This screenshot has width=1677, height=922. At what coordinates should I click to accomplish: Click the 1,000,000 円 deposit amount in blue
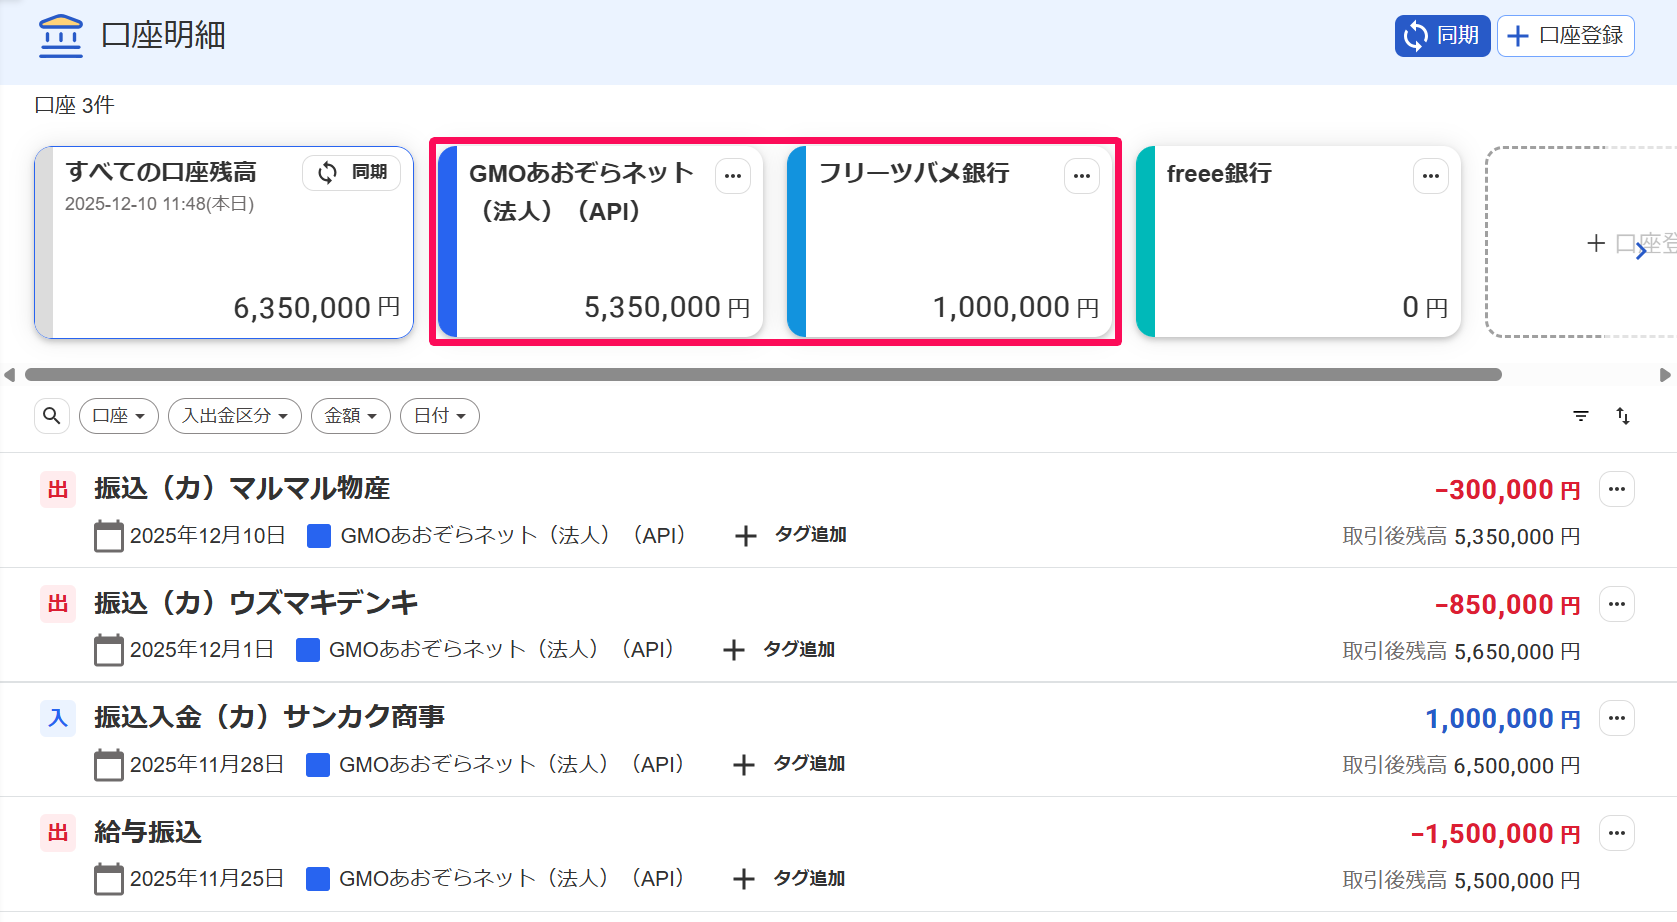coord(1503,719)
